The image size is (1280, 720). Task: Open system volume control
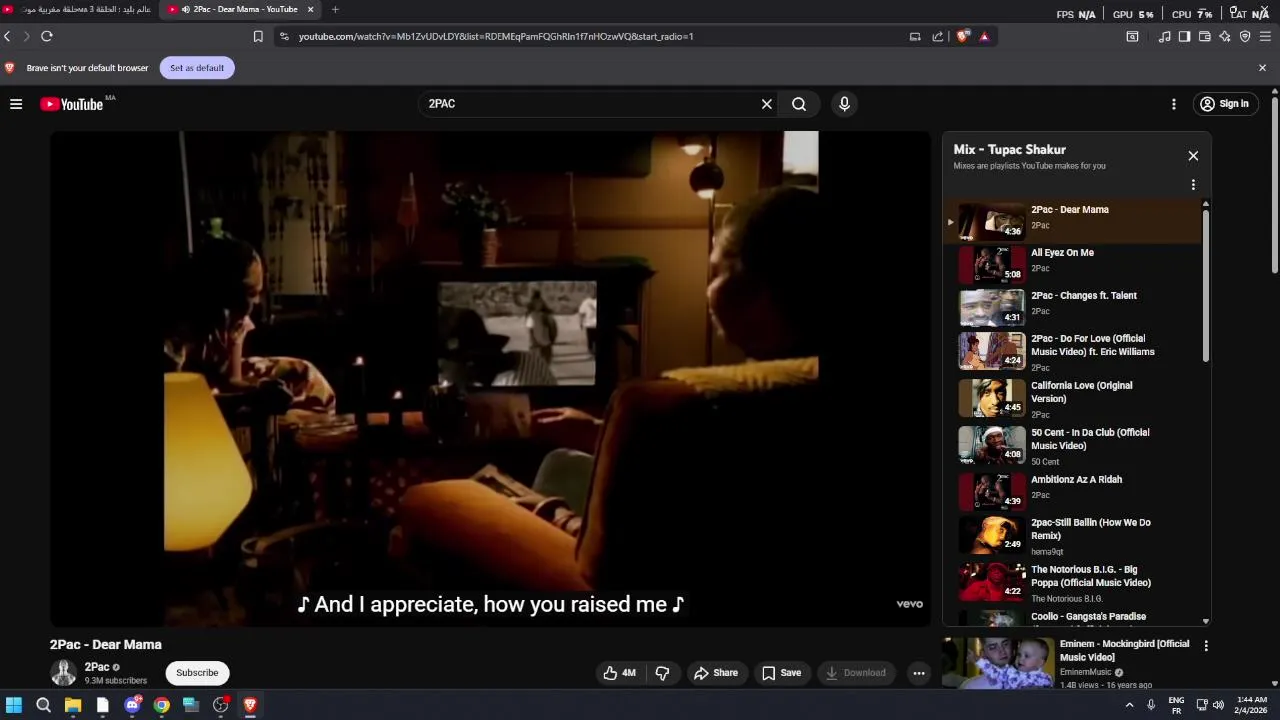[1218, 705]
